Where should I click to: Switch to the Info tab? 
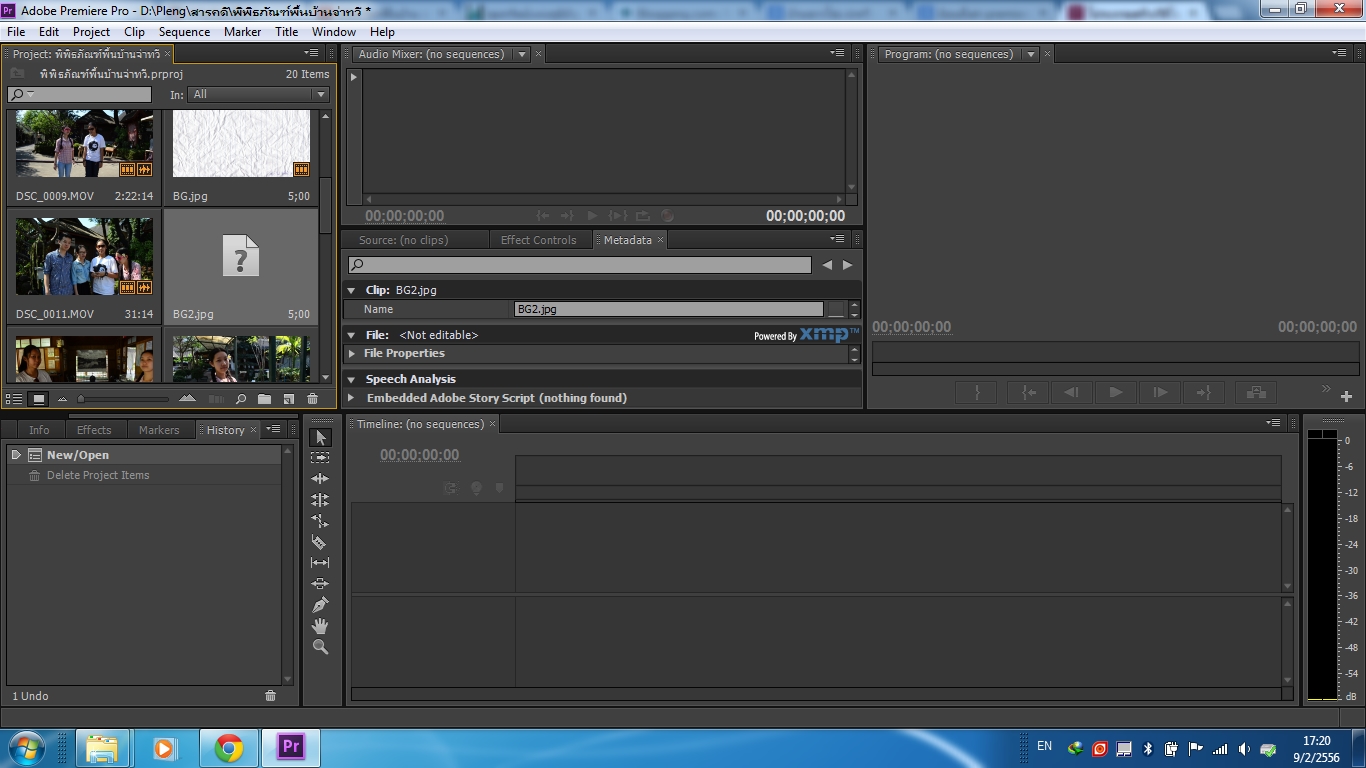pyautogui.click(x=39, y=430)
